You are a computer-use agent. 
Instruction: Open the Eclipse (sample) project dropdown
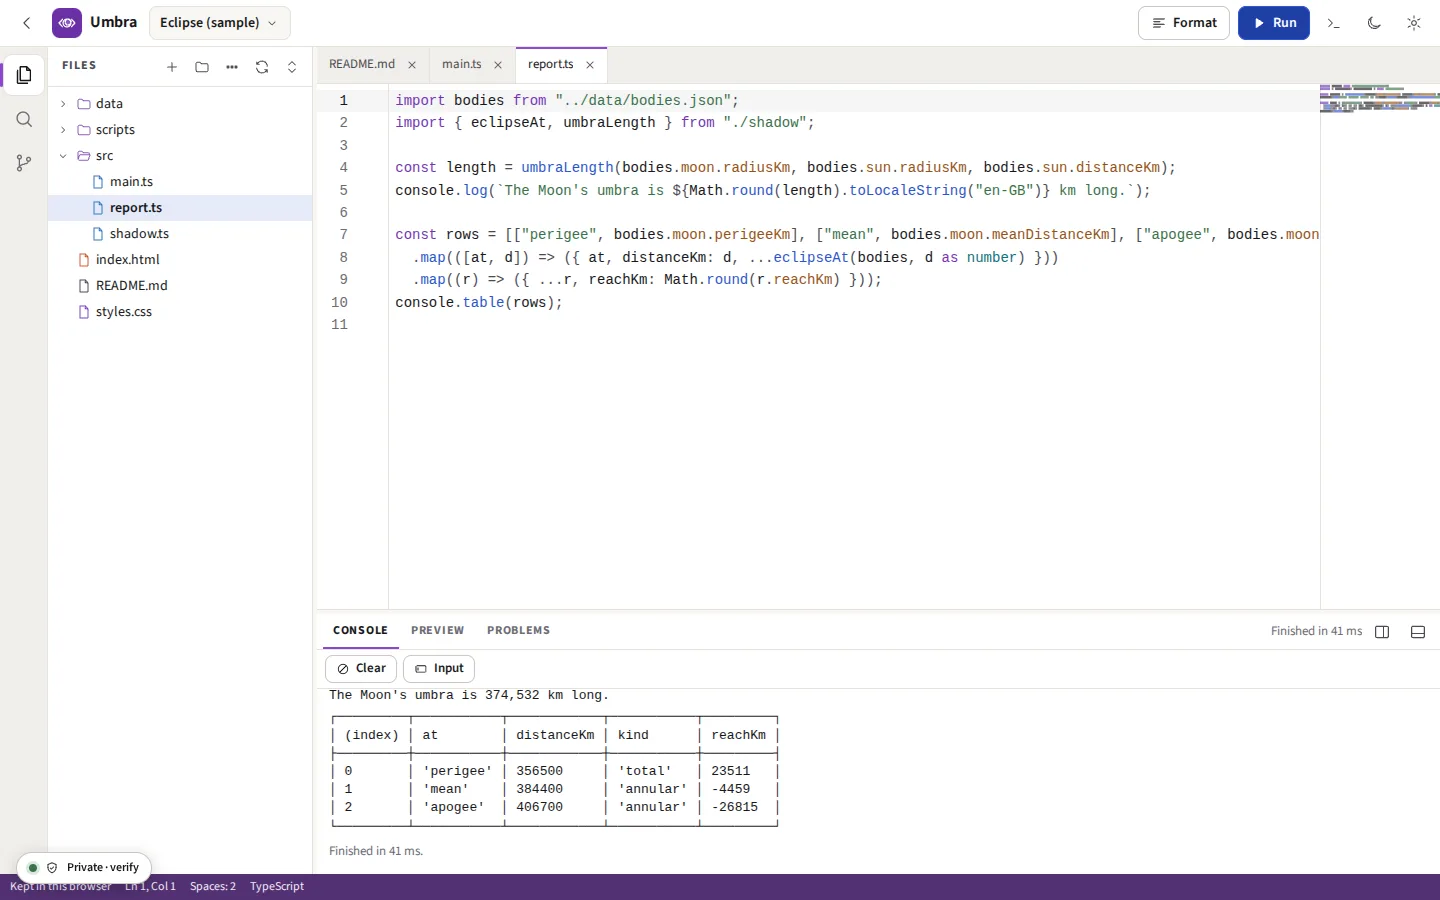pos(219,22)
